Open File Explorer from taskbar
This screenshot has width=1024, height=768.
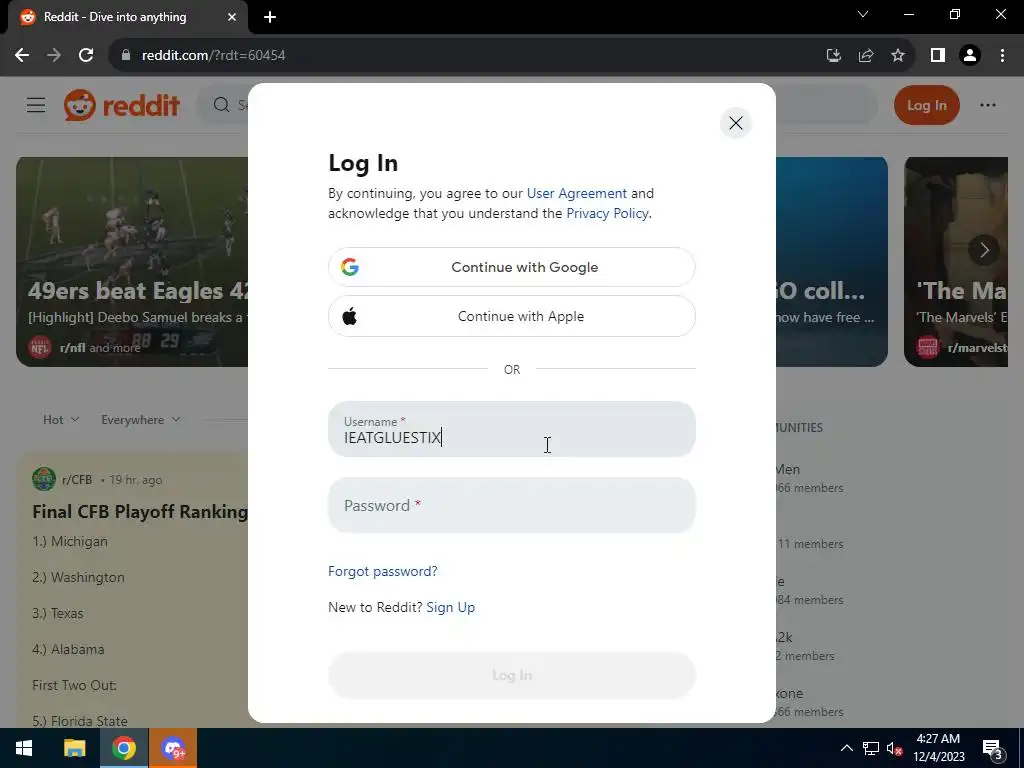(74, 748)
